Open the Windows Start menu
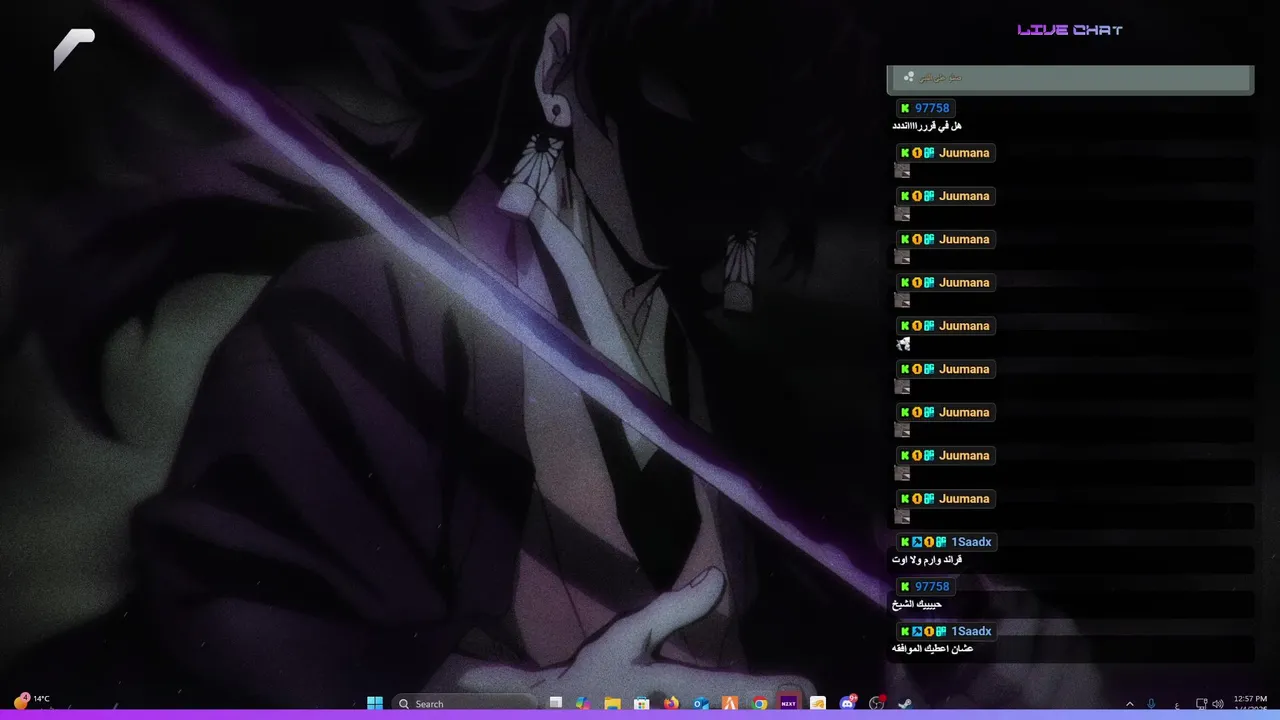Image resolution: width=1280 pixels, height=720 pixels. pos(375,703)
